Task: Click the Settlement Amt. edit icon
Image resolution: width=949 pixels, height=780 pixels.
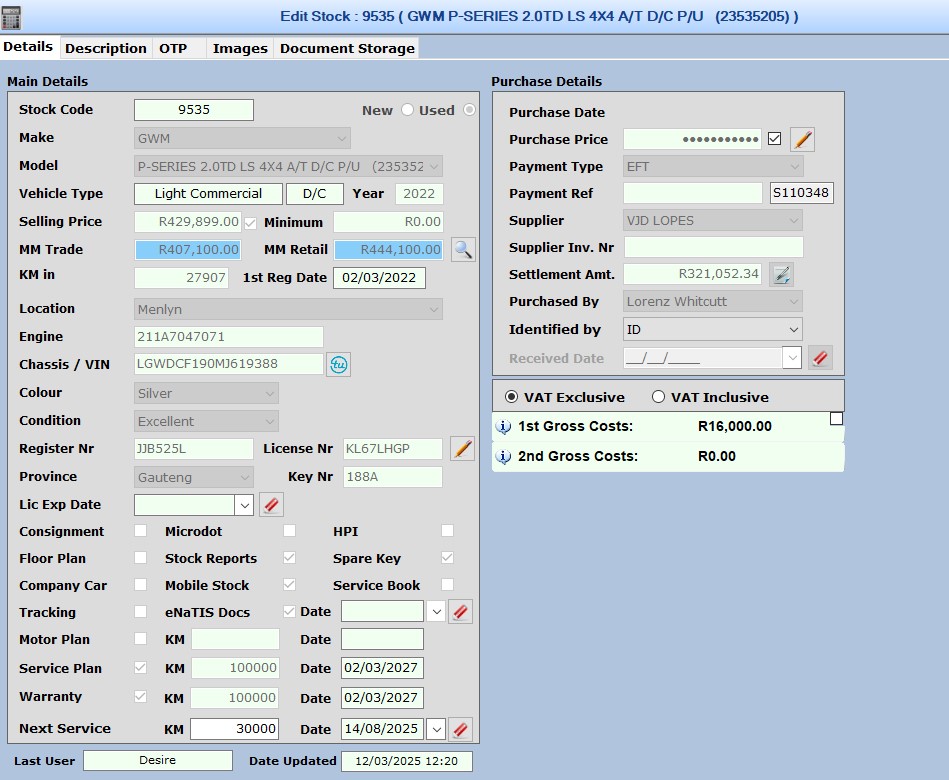Action: point(781,274)
